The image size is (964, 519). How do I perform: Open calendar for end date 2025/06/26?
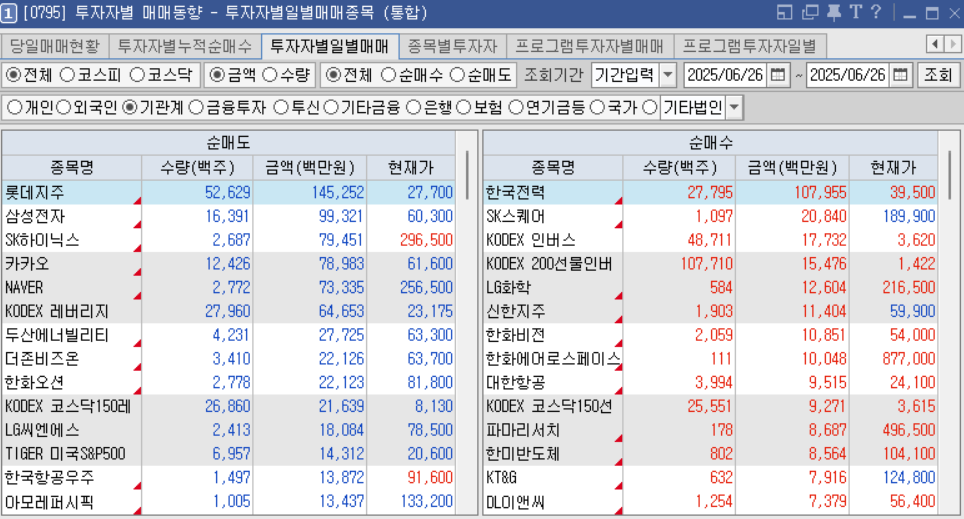900,75
